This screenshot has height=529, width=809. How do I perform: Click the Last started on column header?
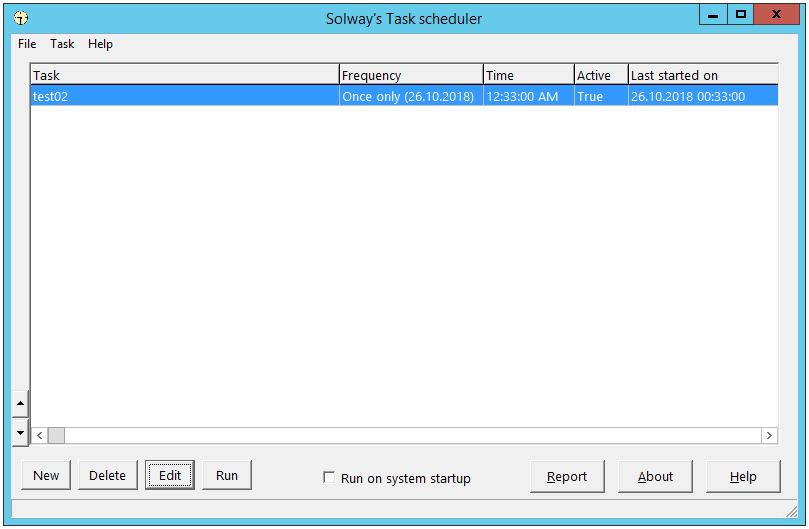point(702,75)
